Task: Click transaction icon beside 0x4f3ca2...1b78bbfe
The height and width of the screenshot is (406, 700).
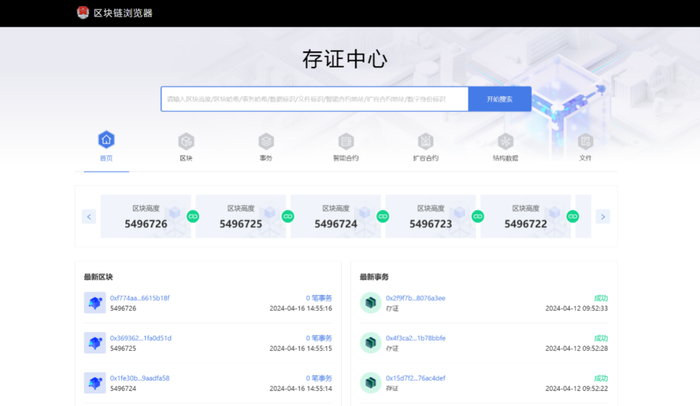Action: [371, 343]
